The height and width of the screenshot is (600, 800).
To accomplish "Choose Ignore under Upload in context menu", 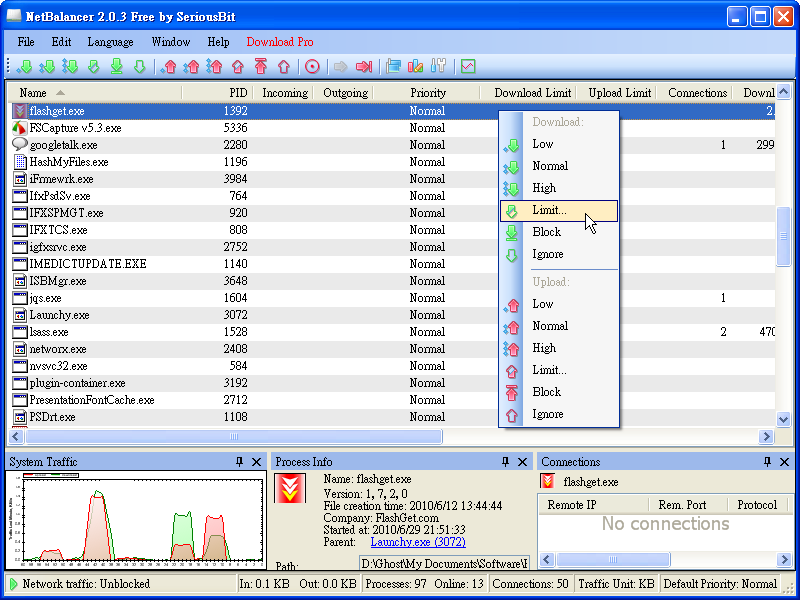I will 559,414.
